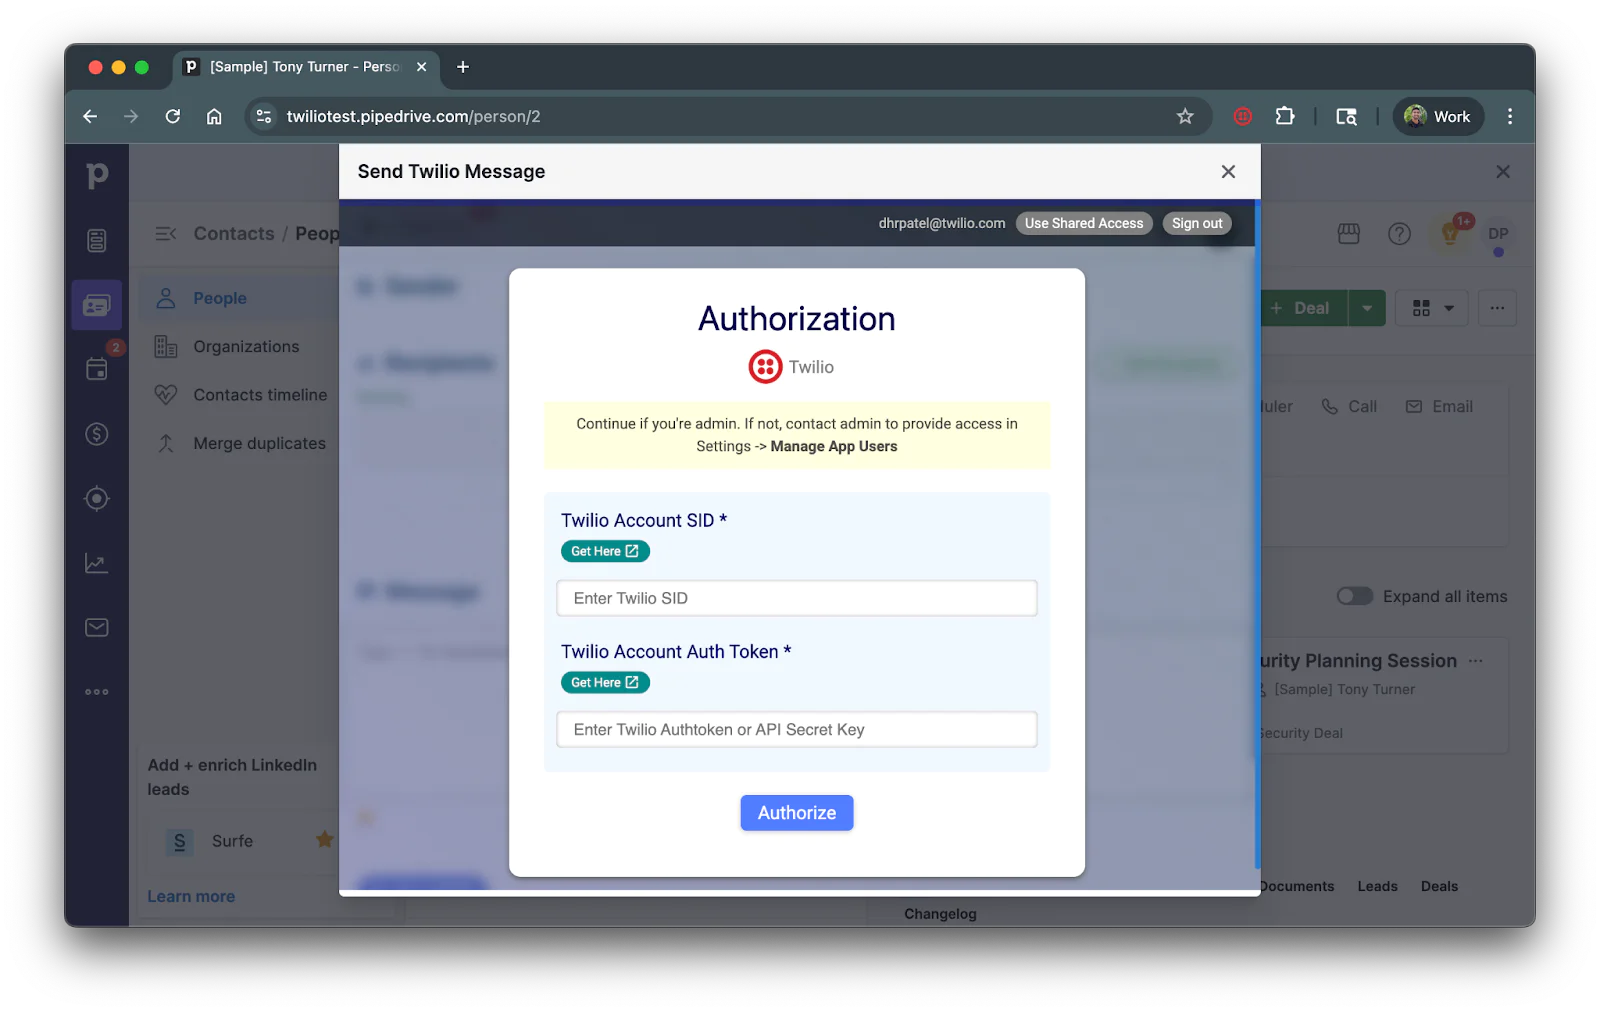
Task: Click the Pipedrive logo icon
Action: 96,174
